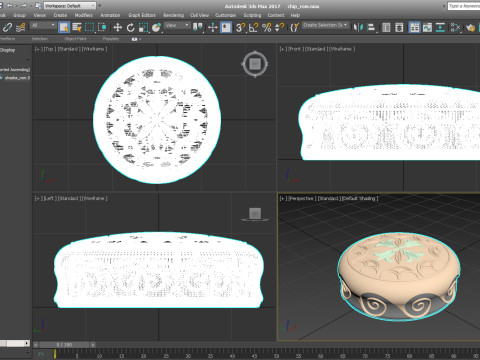
Task: Click the Redo arrow in title bar
Action: 23,6
